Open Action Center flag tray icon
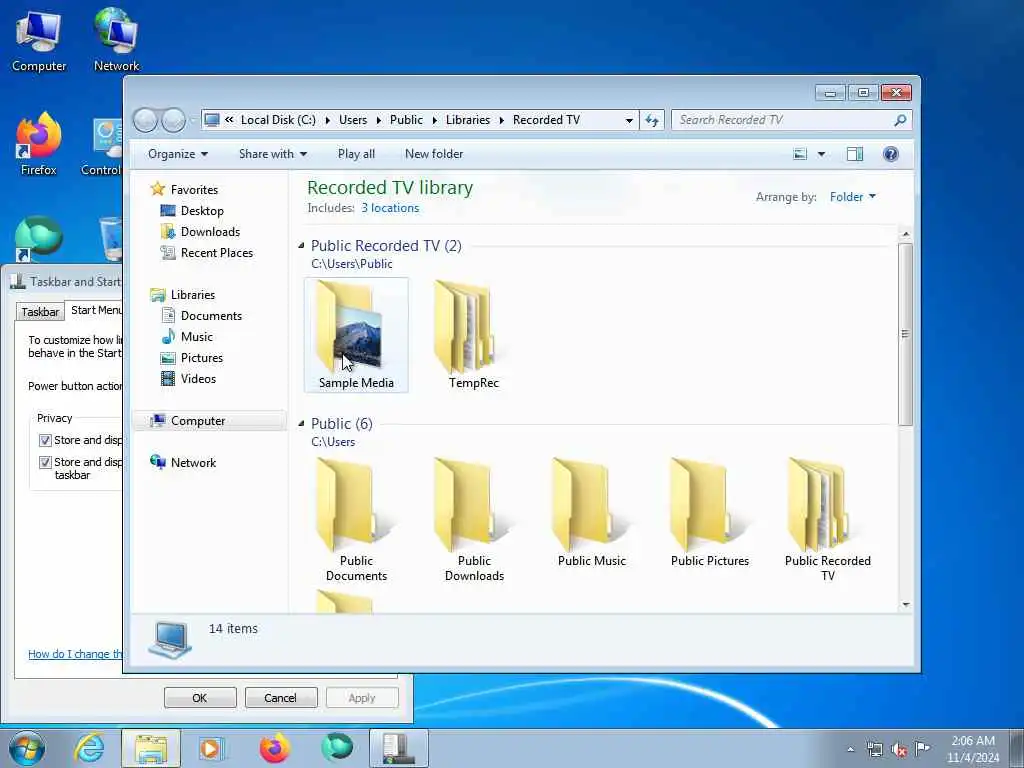 point(922,749)
